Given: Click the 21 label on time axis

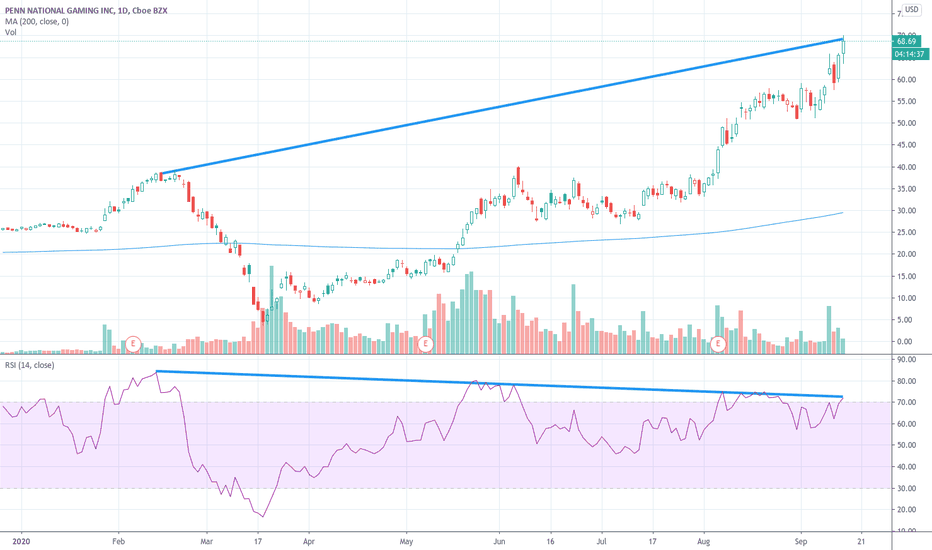Looking at the screenshot, I should (x=862, y=542).
